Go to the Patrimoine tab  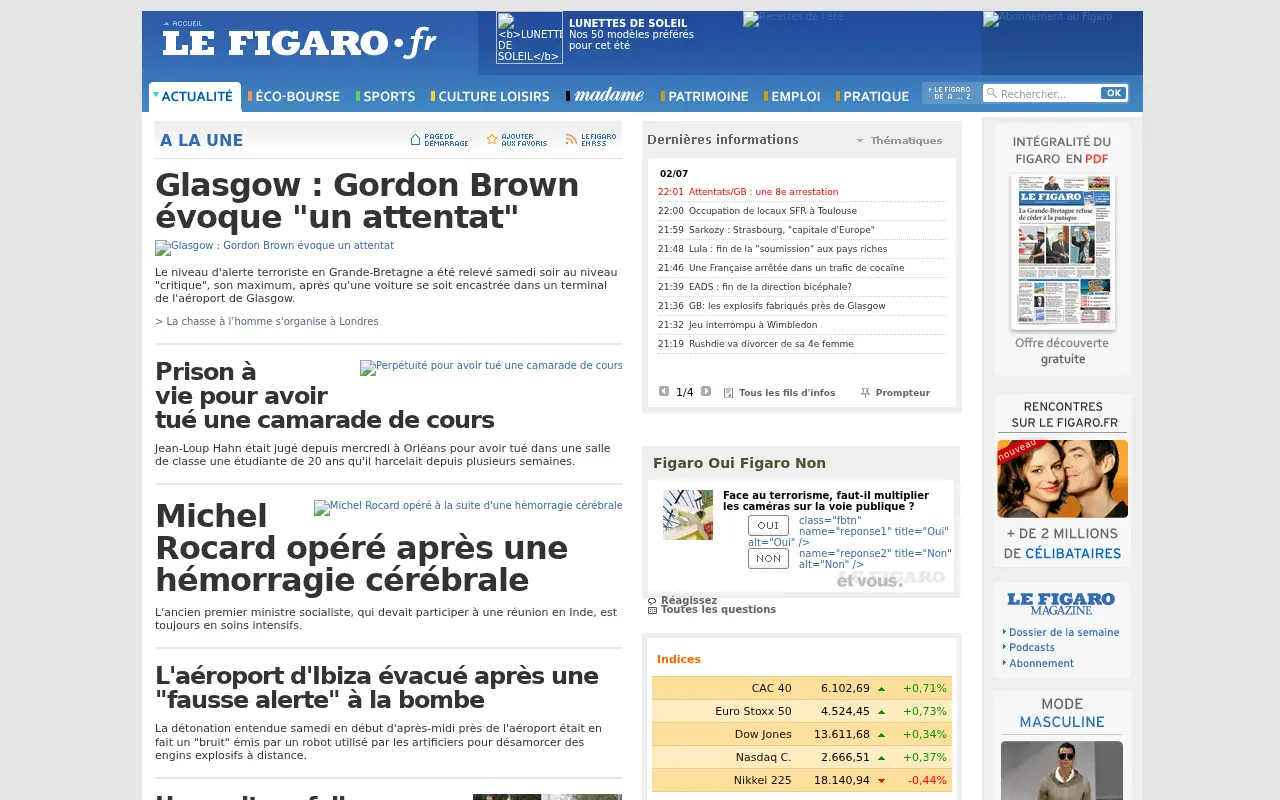pos(705,97)
